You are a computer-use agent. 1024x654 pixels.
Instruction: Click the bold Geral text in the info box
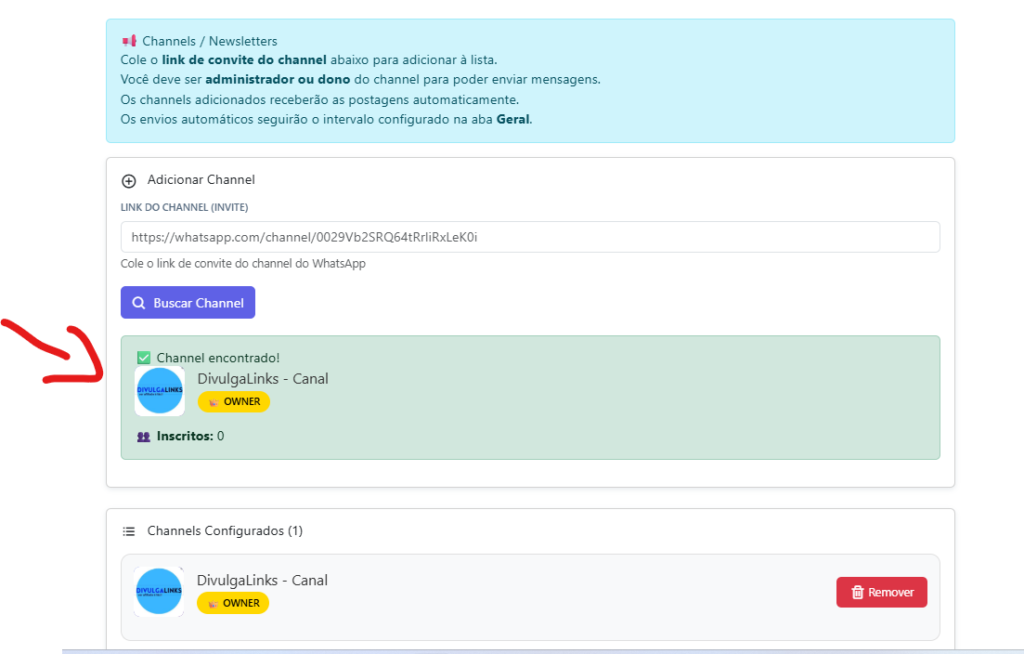click(513, 119)
